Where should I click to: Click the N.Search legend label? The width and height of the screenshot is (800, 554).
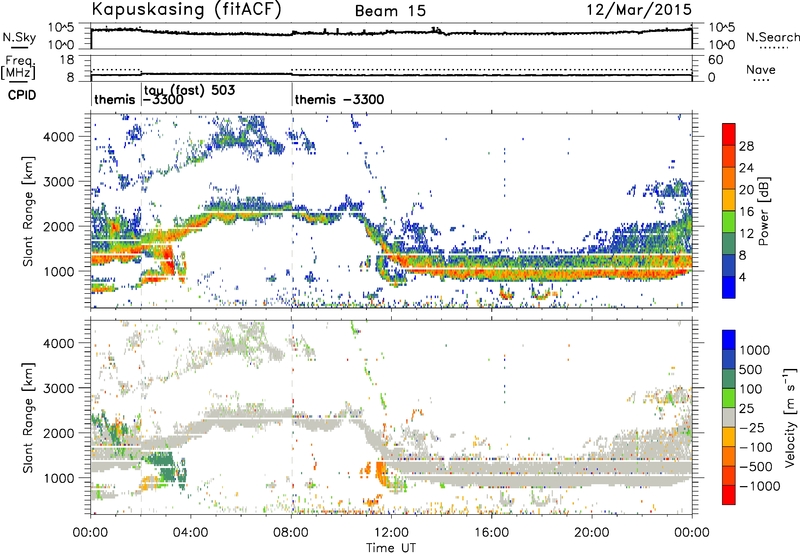point(773,37)
